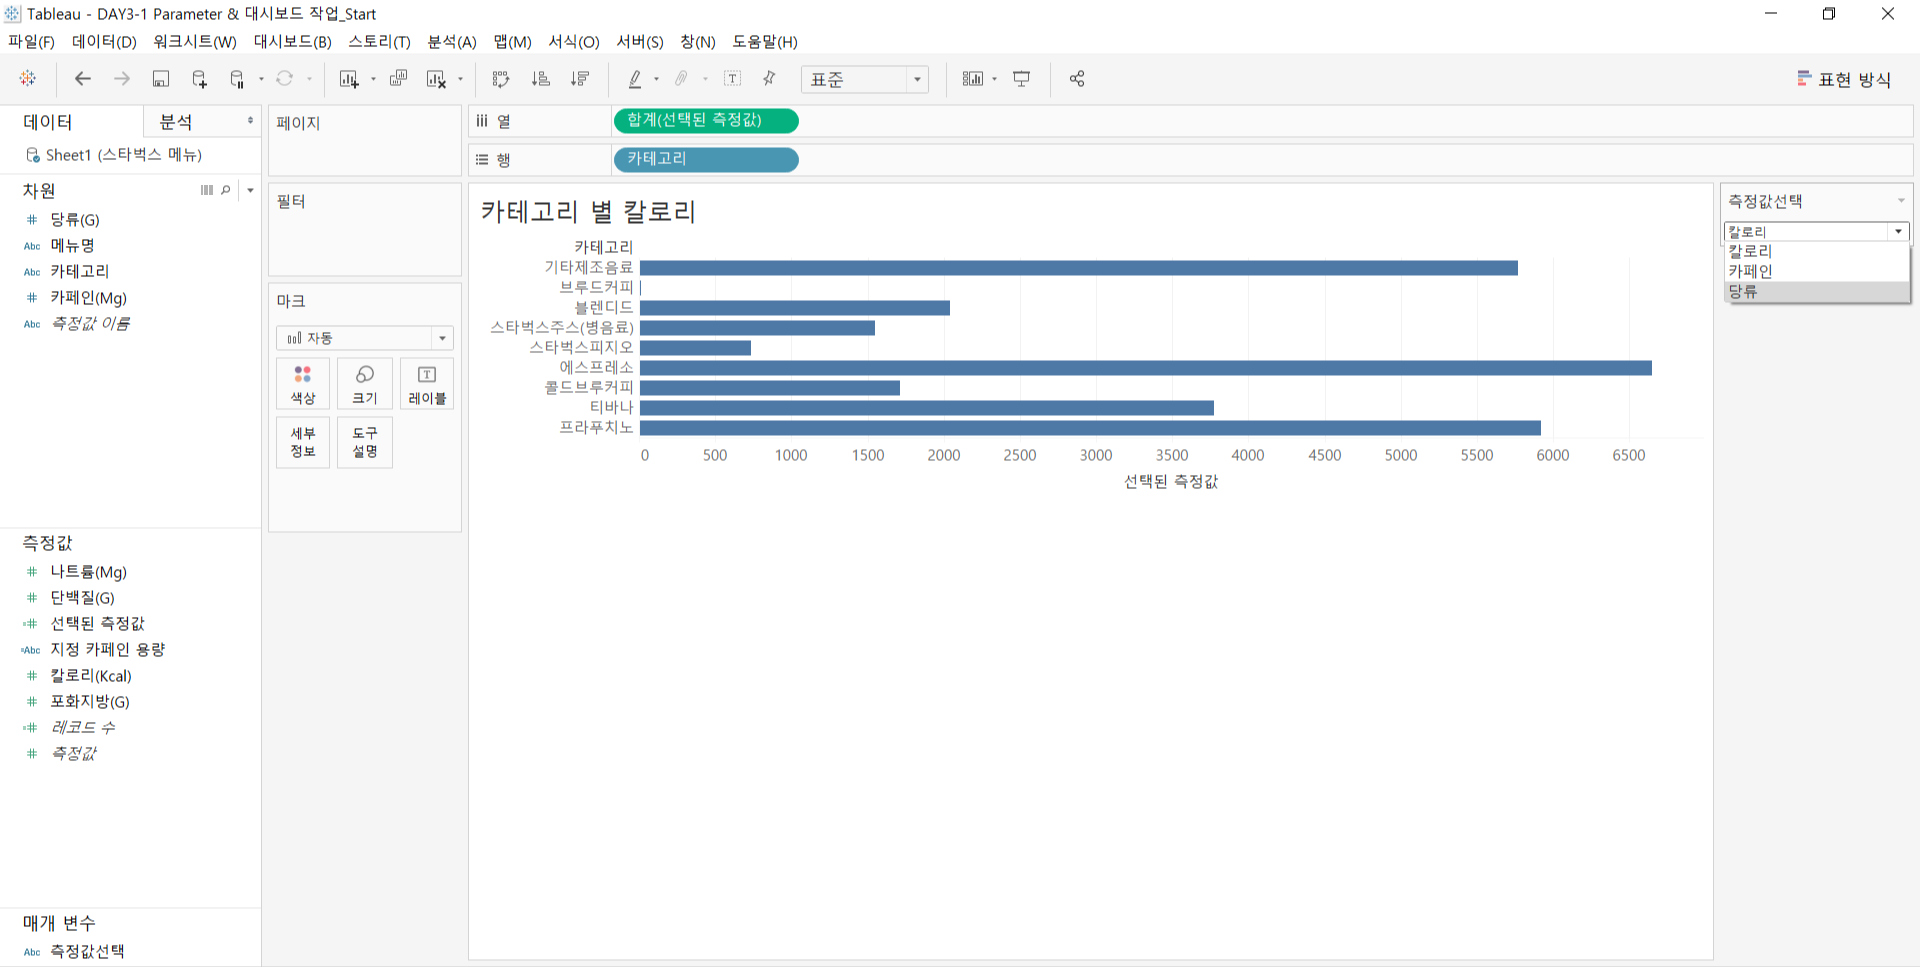Screen dimensions: 1920x967
Task: Click the 에스프레소 bar in chart
Action: click(1146, 368)
